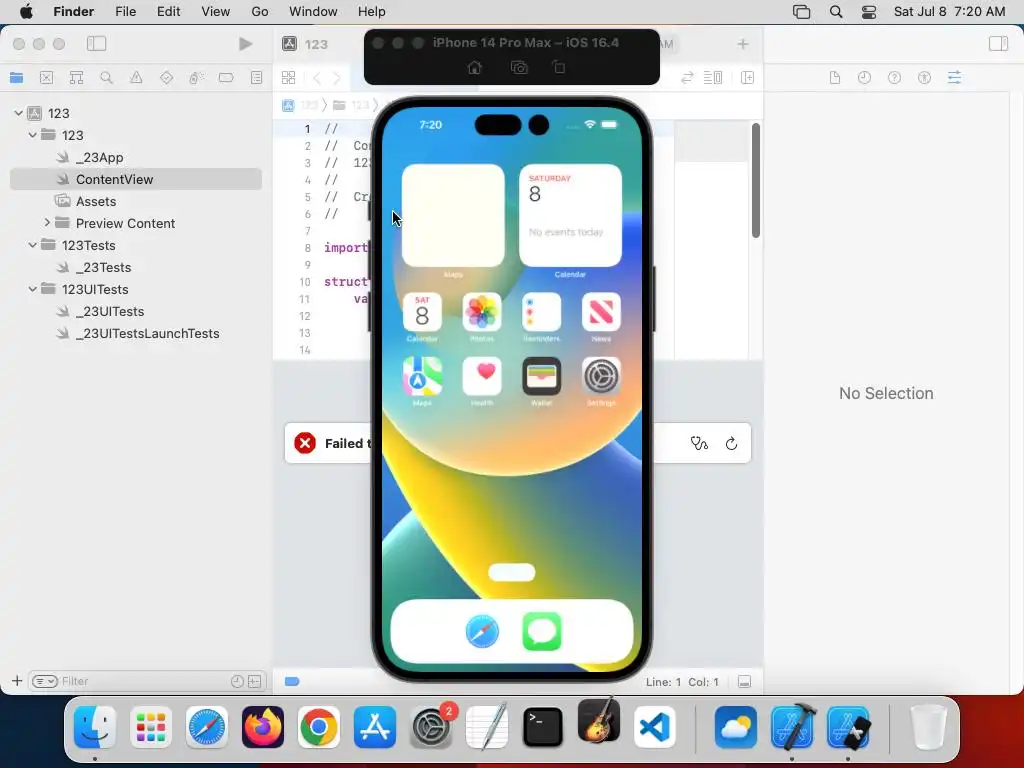Open the Help menu

point(372,12)
